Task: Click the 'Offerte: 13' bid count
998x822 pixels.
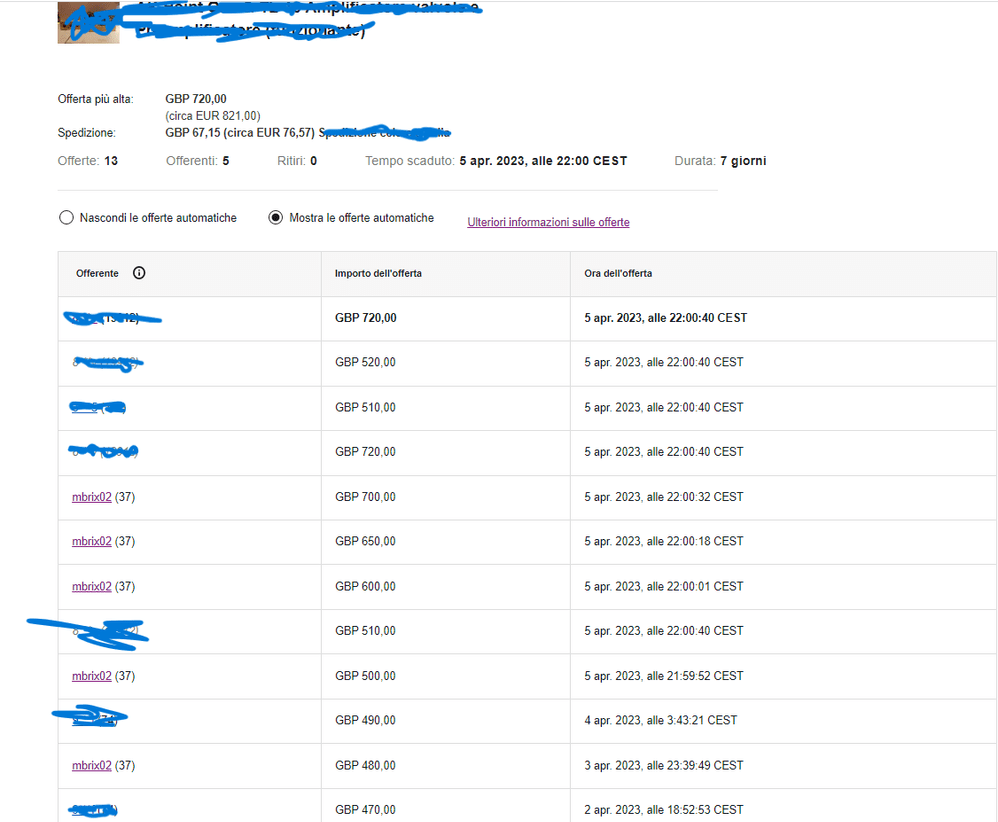Action: coord(88,161)
